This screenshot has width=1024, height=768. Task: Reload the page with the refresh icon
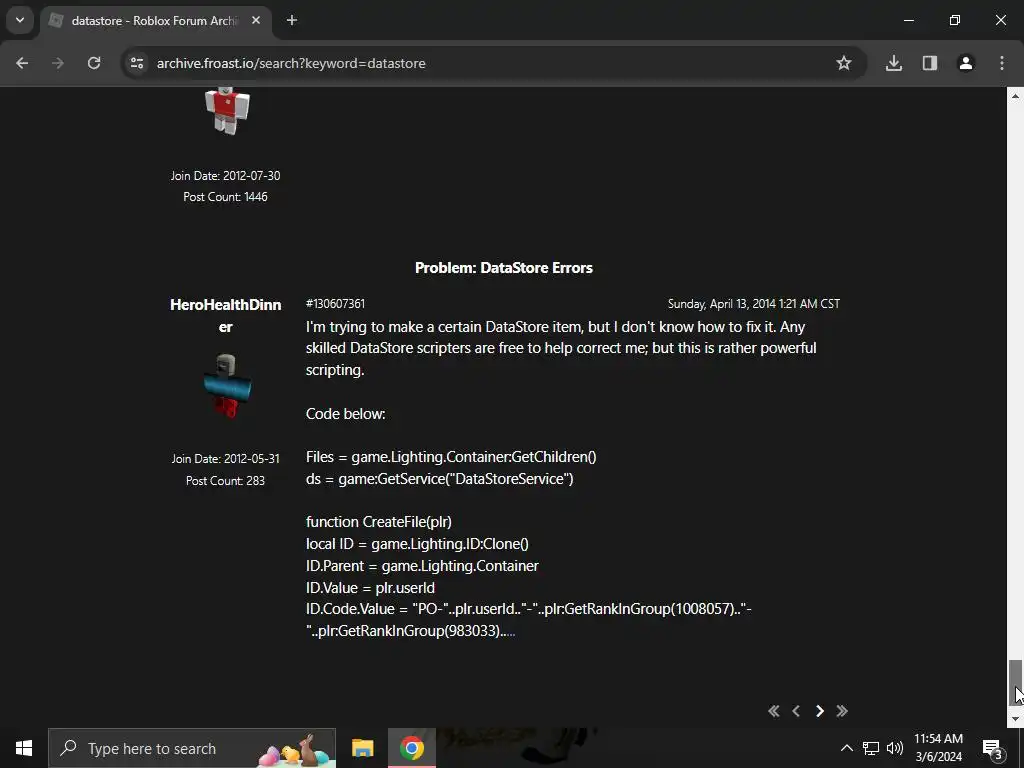[x=94, y=63]
